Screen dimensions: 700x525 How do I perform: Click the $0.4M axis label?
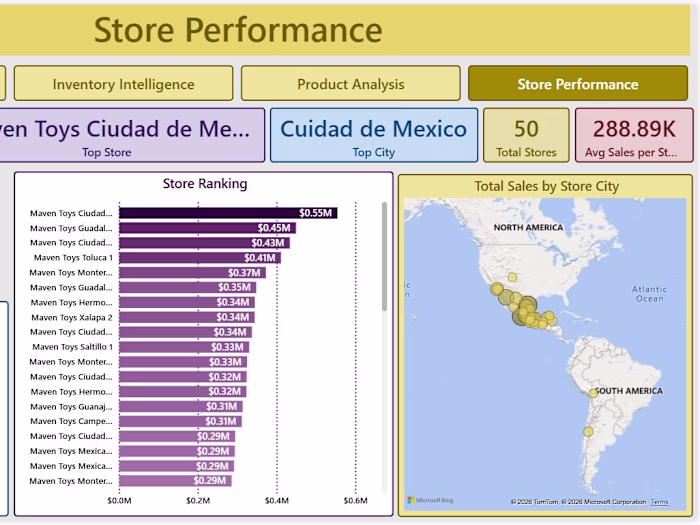pos(277,500)
